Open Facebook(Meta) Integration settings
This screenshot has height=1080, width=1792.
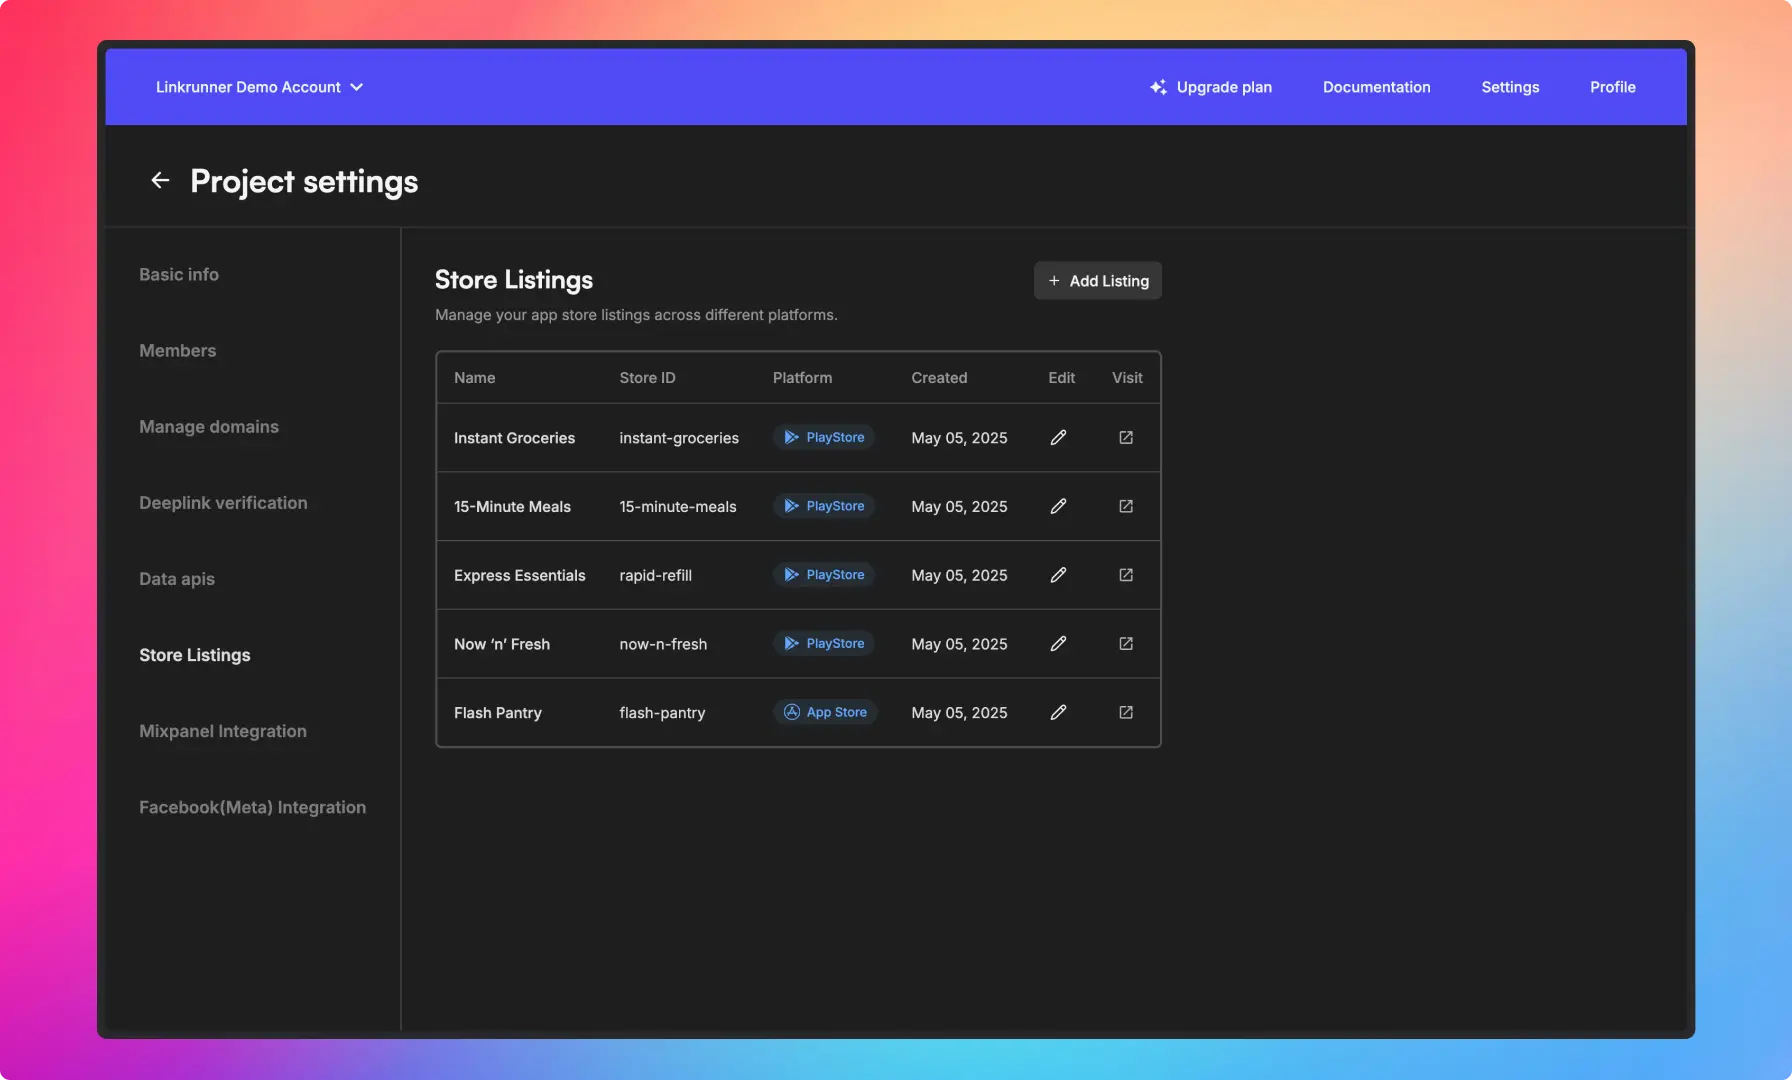click(x=252, y=806)
